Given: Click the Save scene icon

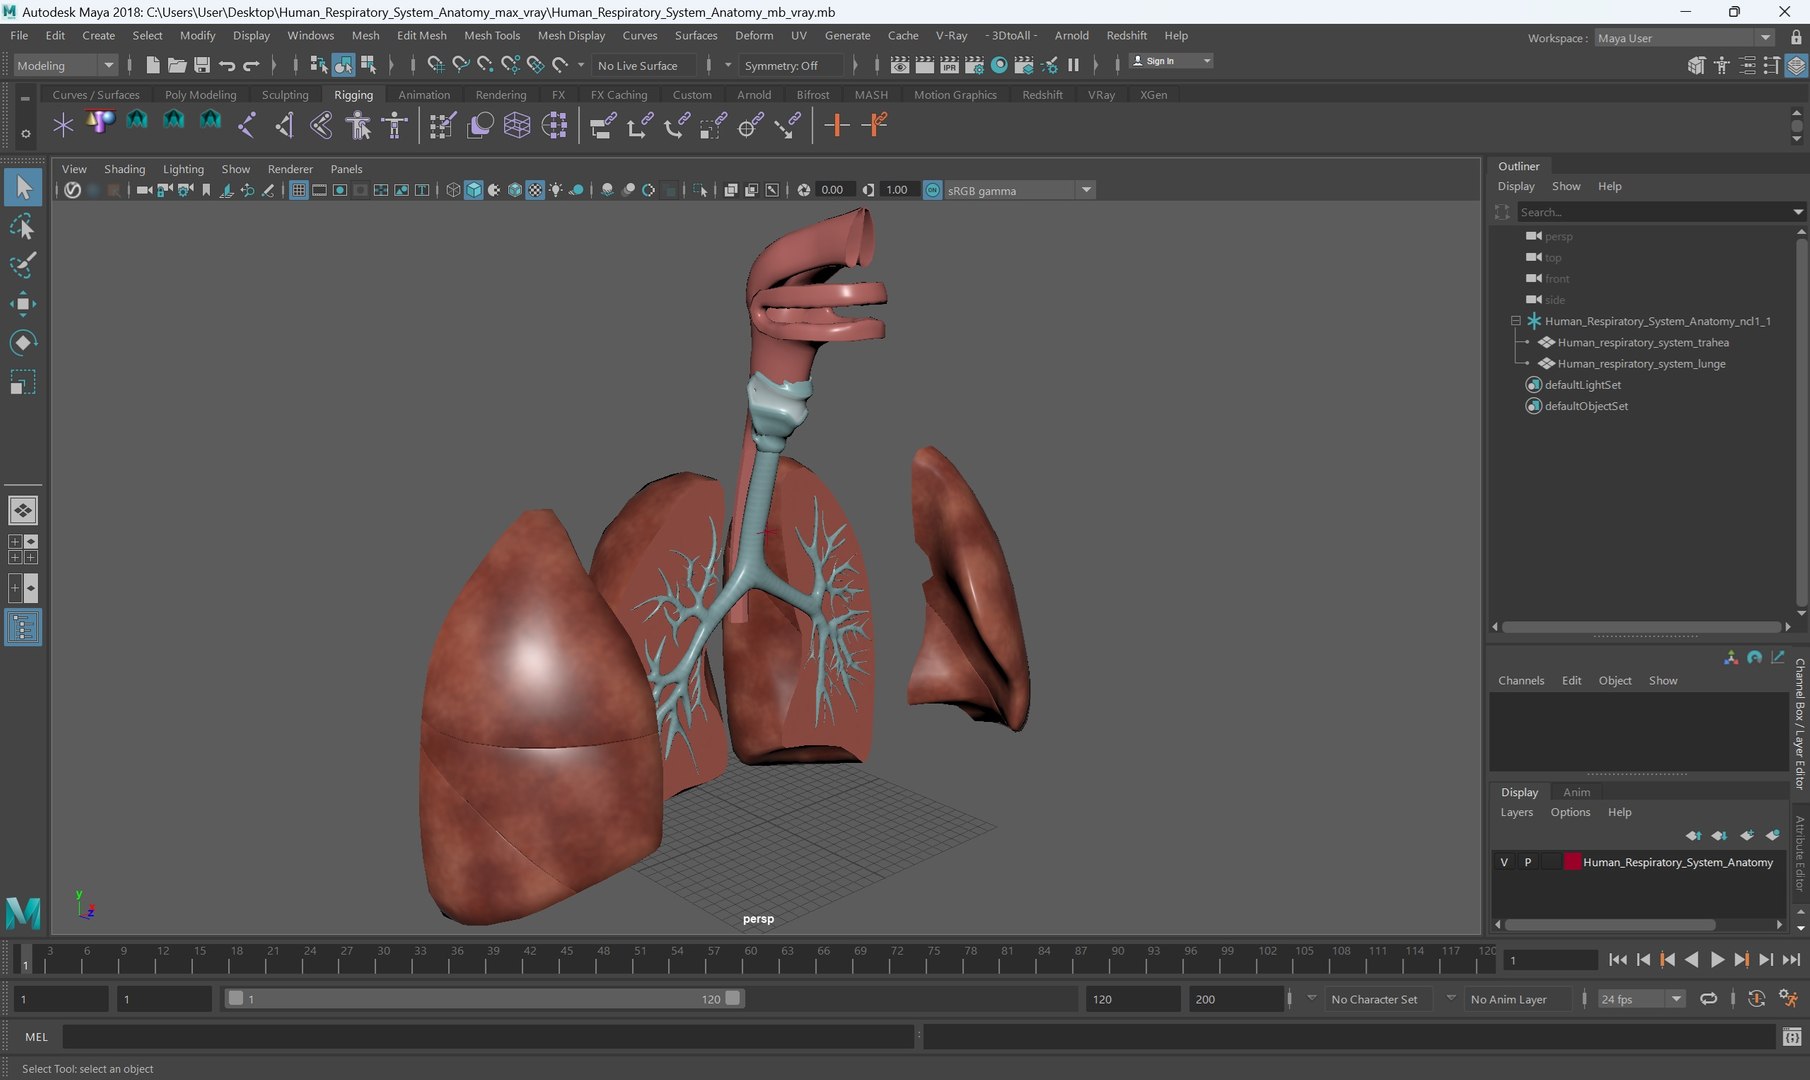Looking at the screenshot, I should pyautogui.click(x=202, y=65).
